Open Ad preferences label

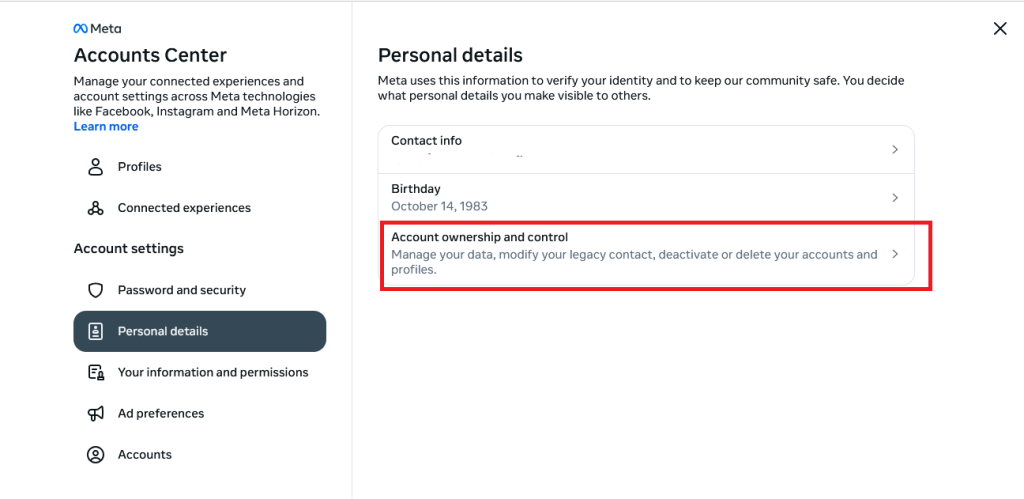tap(160, 413)
